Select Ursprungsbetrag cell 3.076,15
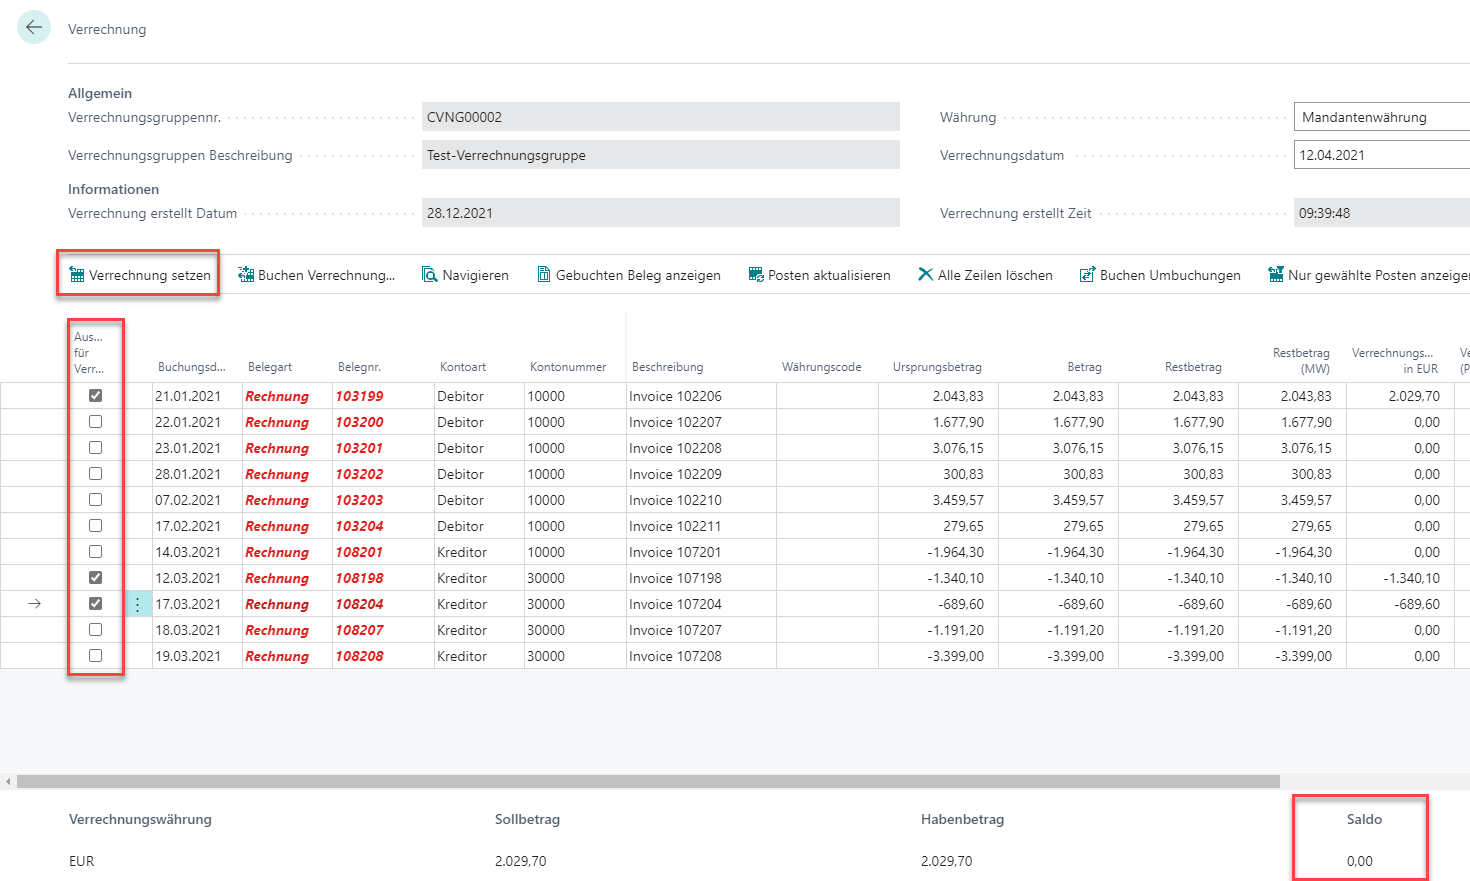The width and height of the screenshot is (1470, 881). tap(938, 448)
